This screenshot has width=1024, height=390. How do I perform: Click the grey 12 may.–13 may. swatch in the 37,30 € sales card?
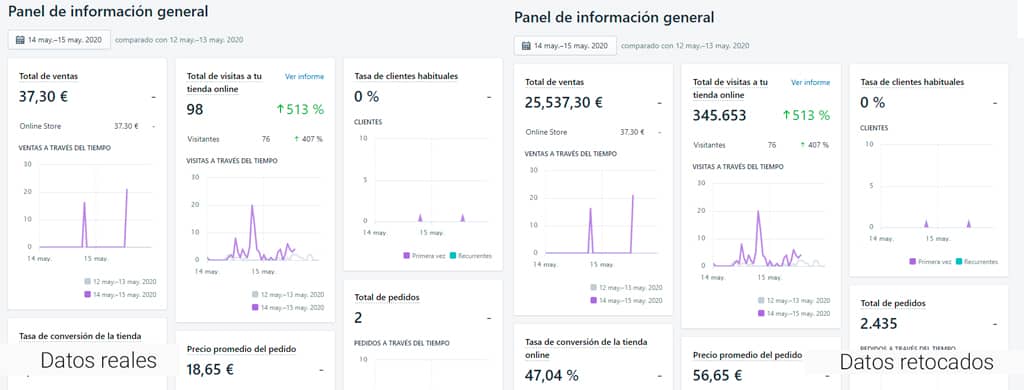88,282
